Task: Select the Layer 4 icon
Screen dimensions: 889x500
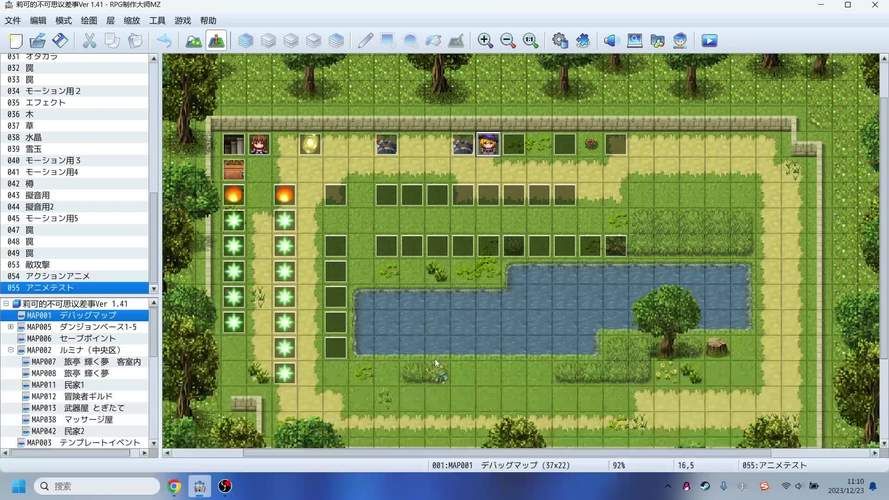Action: click(x=336, y=41)
